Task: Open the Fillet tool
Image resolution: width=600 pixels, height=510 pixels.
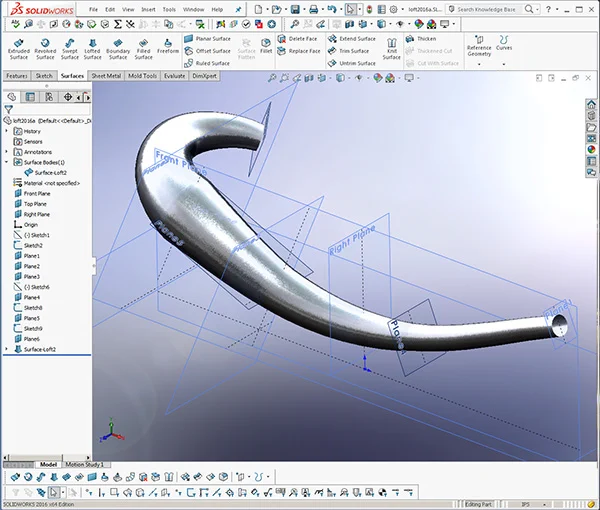Action: click(x=266, y=46)
